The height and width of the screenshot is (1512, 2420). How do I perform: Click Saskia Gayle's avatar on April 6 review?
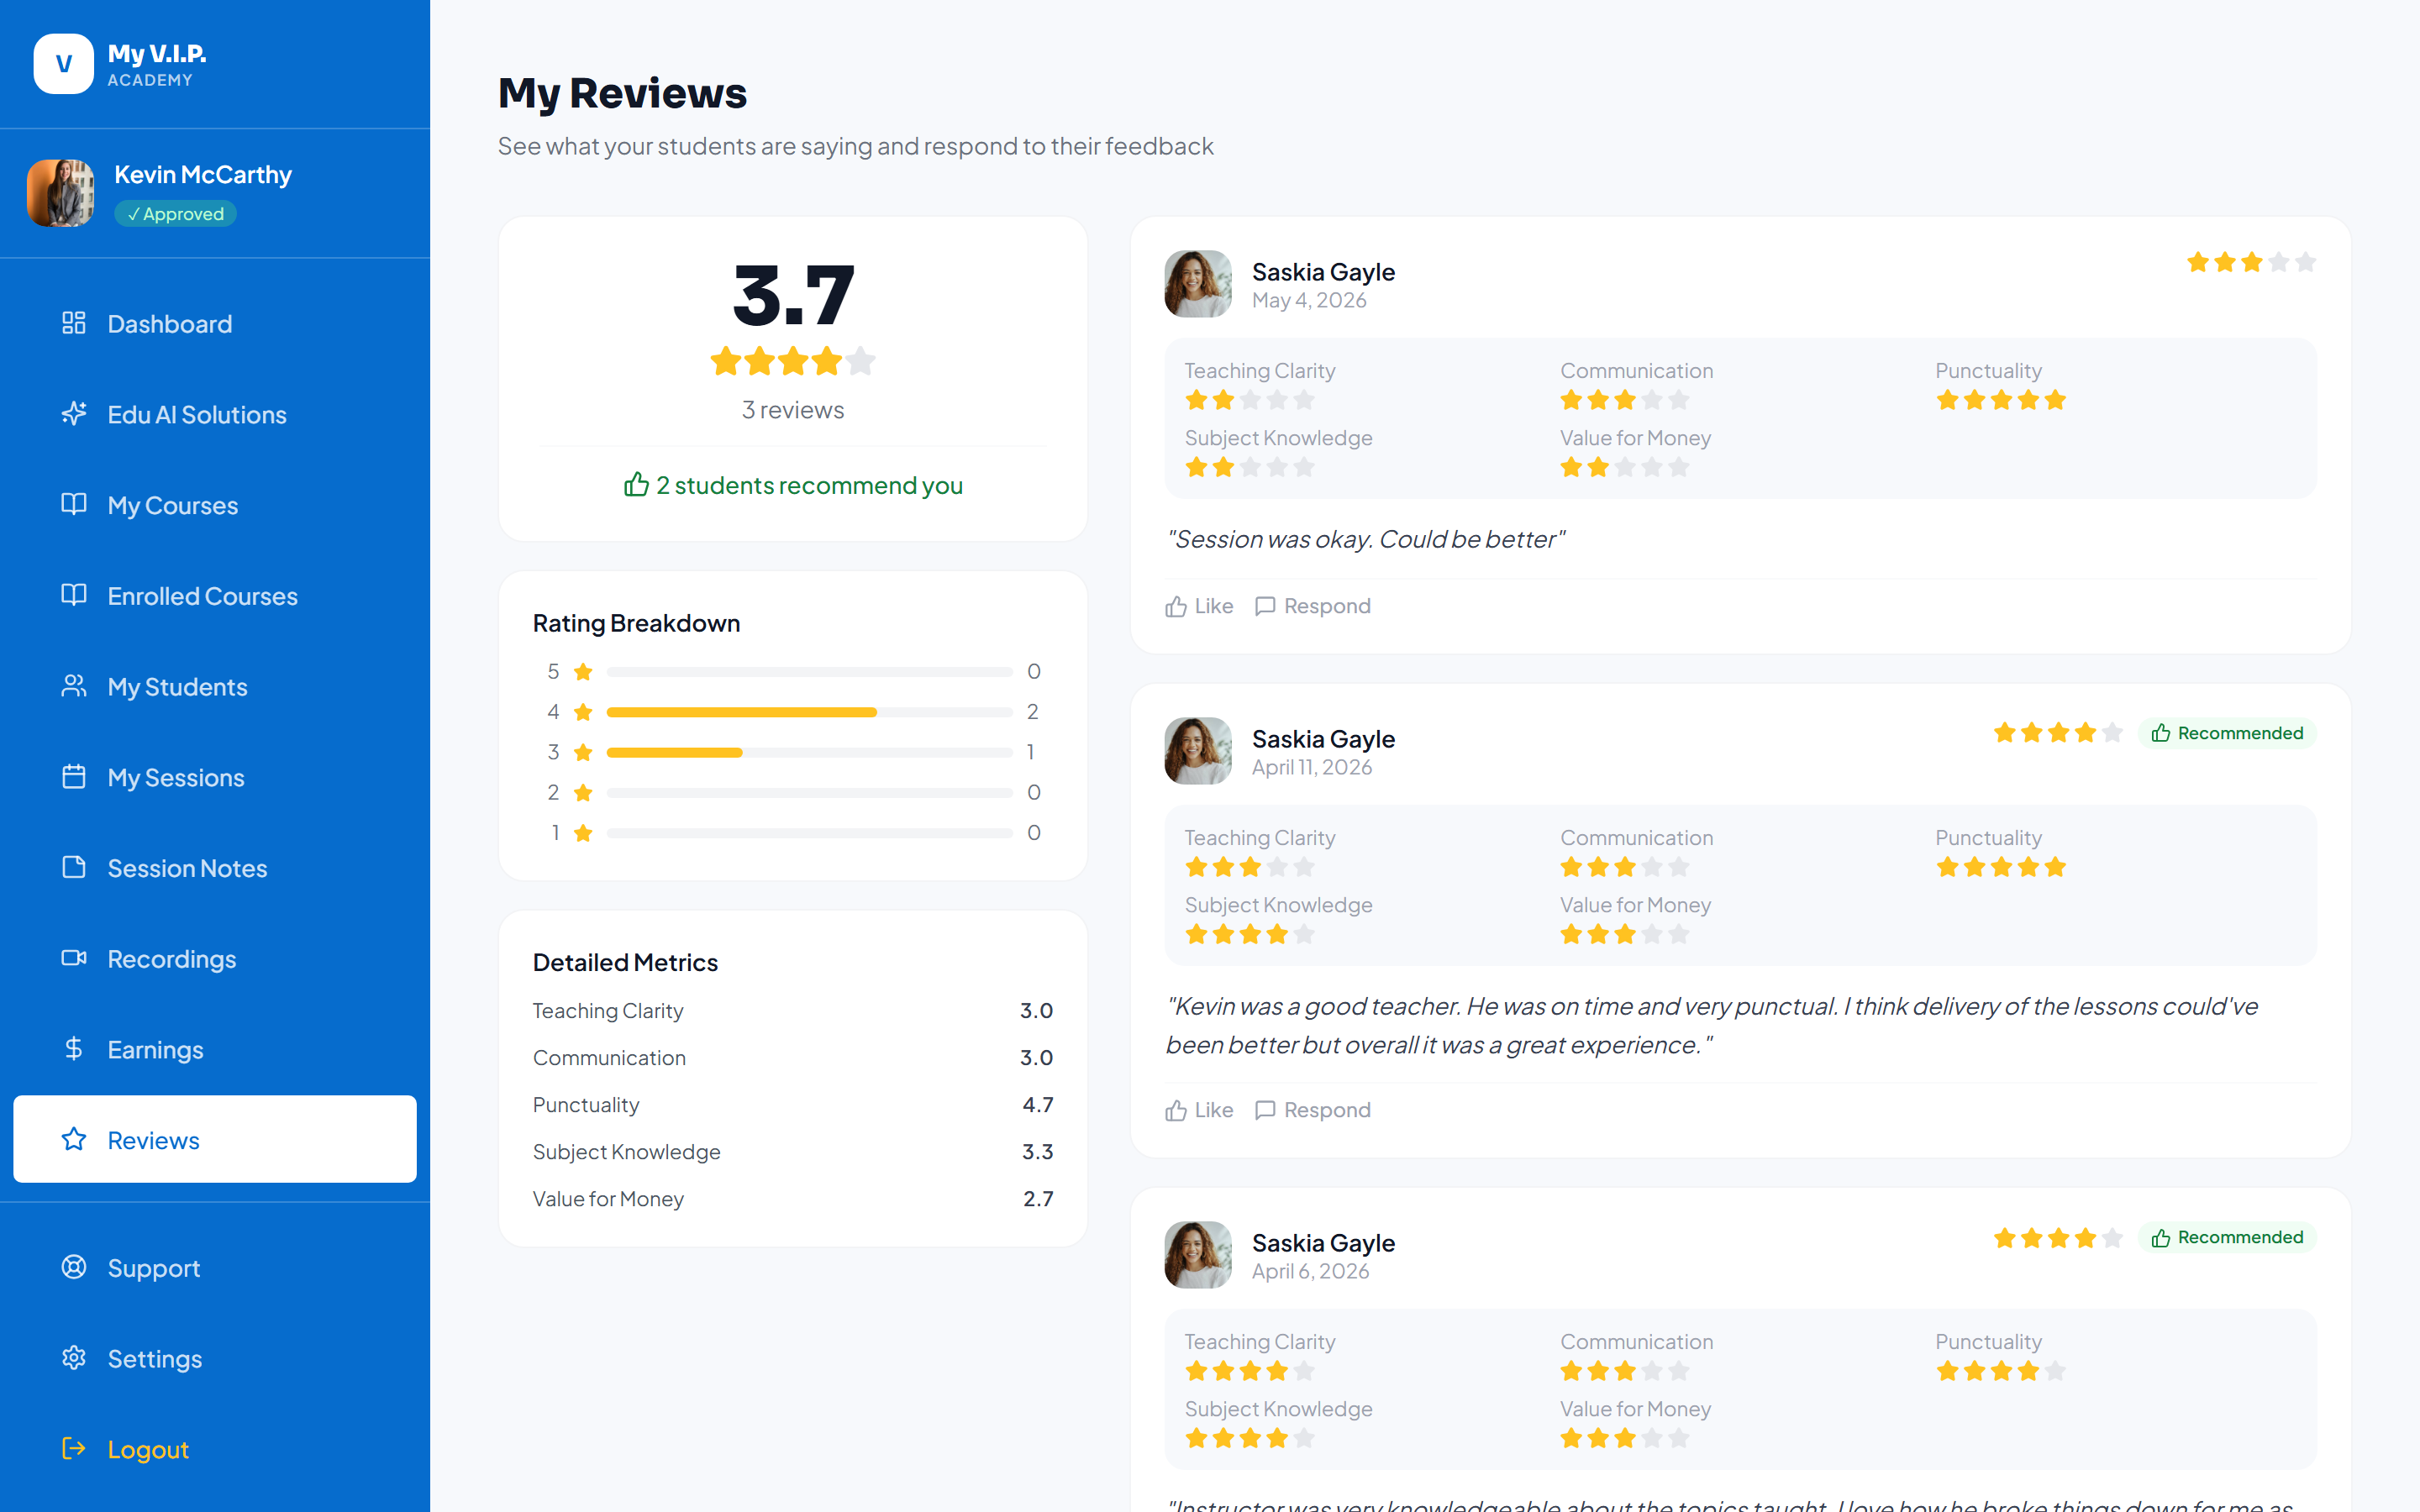click(1198, 1255)
